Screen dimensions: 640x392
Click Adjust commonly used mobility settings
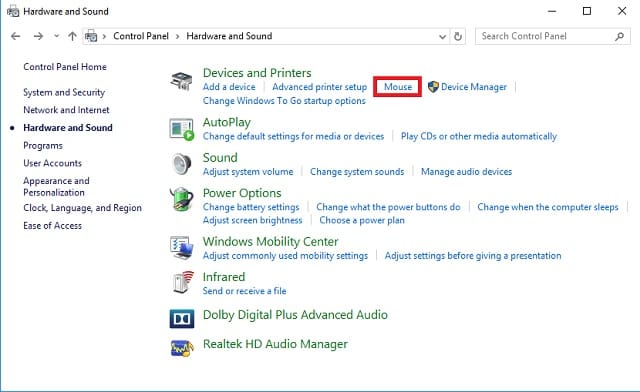pyautogui.click(x=285, y=256)
